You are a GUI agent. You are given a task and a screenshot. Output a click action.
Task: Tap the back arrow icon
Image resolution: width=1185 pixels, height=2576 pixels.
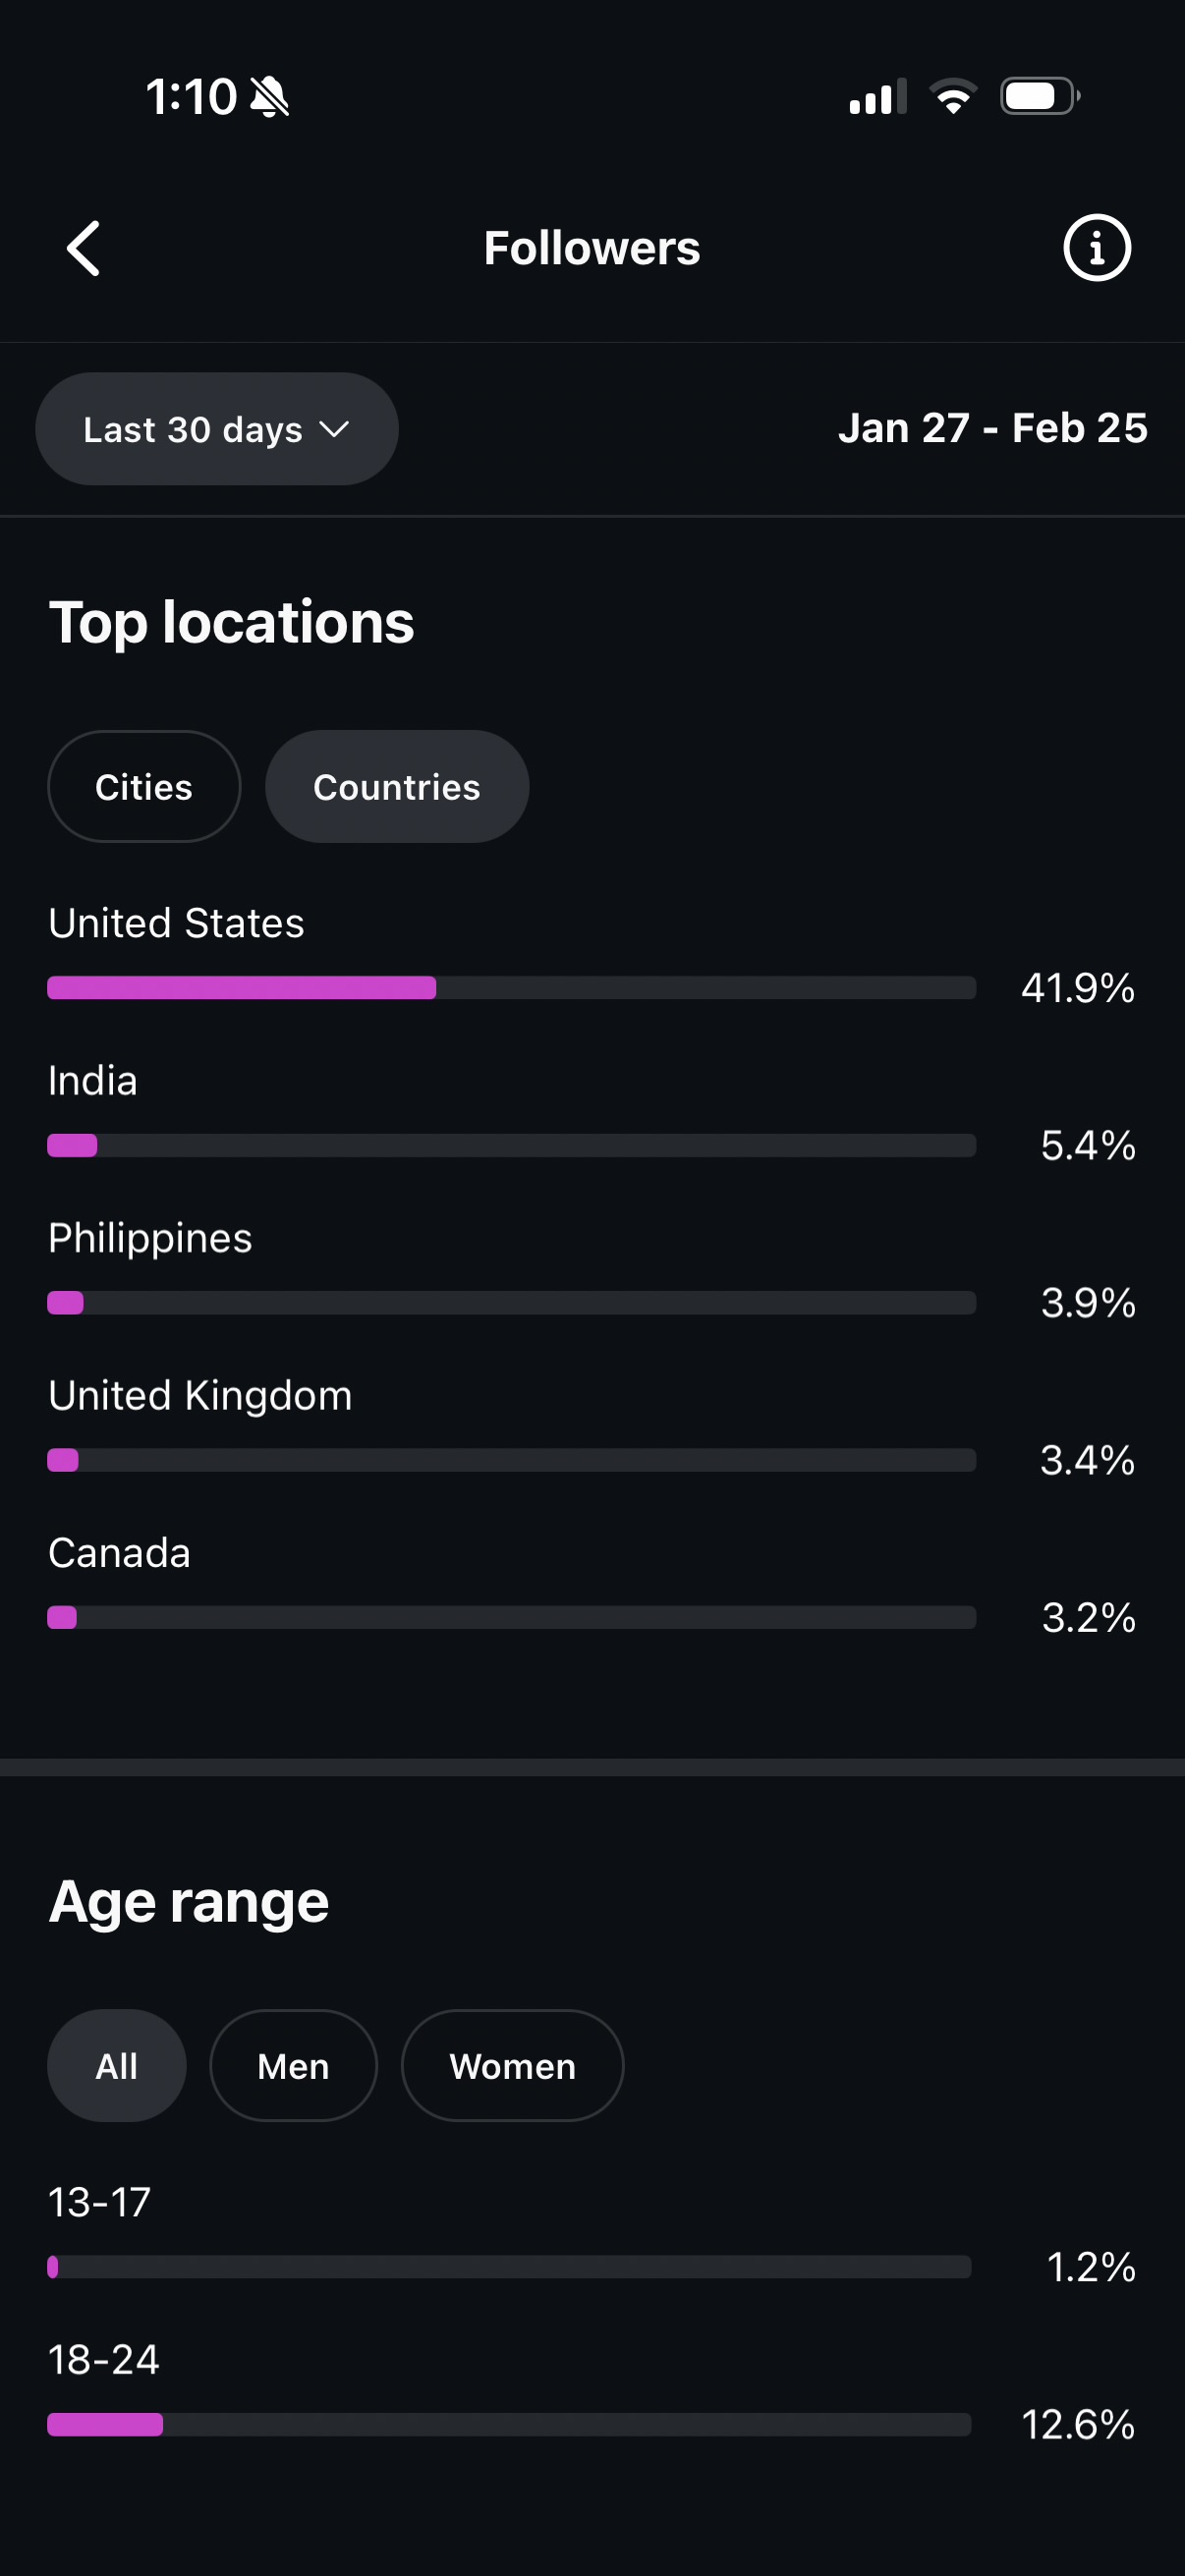(84, 248)
